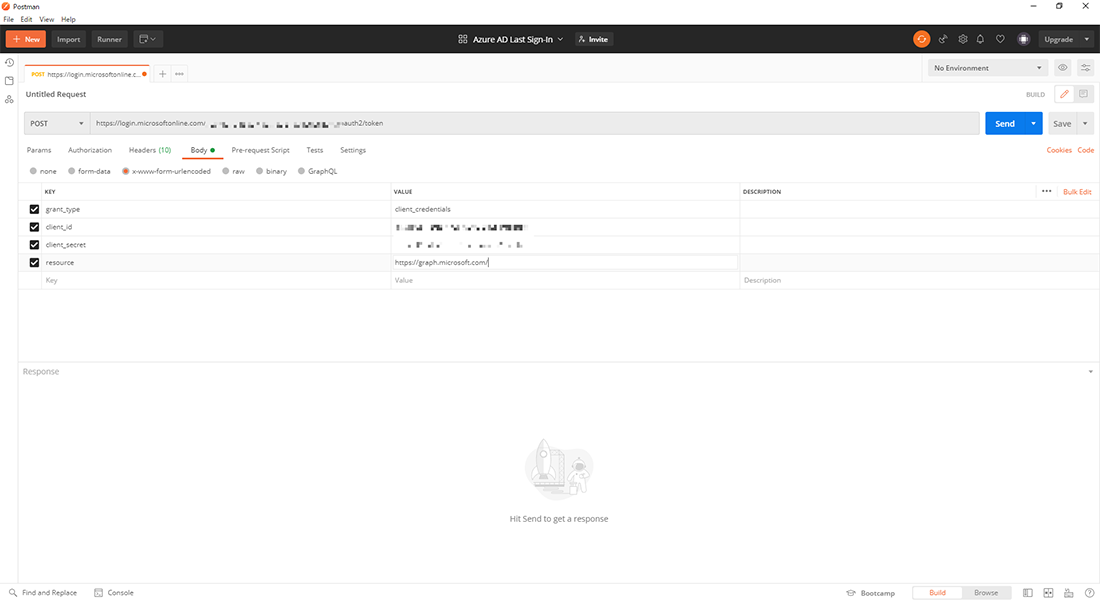This screenshot has height=602, width=1100.
Task: Click the blue Send button
Action: coord(1005,123)
